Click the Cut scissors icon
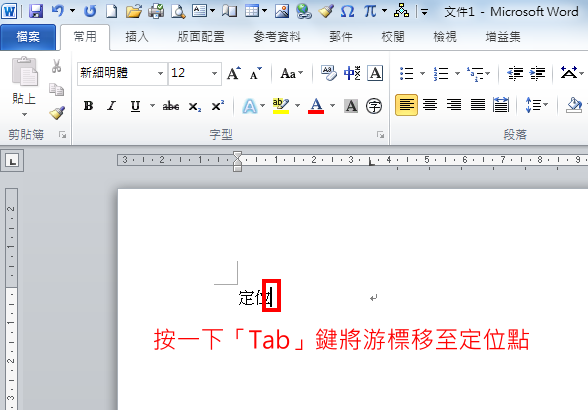588x410 pixels. click(57, 66)
